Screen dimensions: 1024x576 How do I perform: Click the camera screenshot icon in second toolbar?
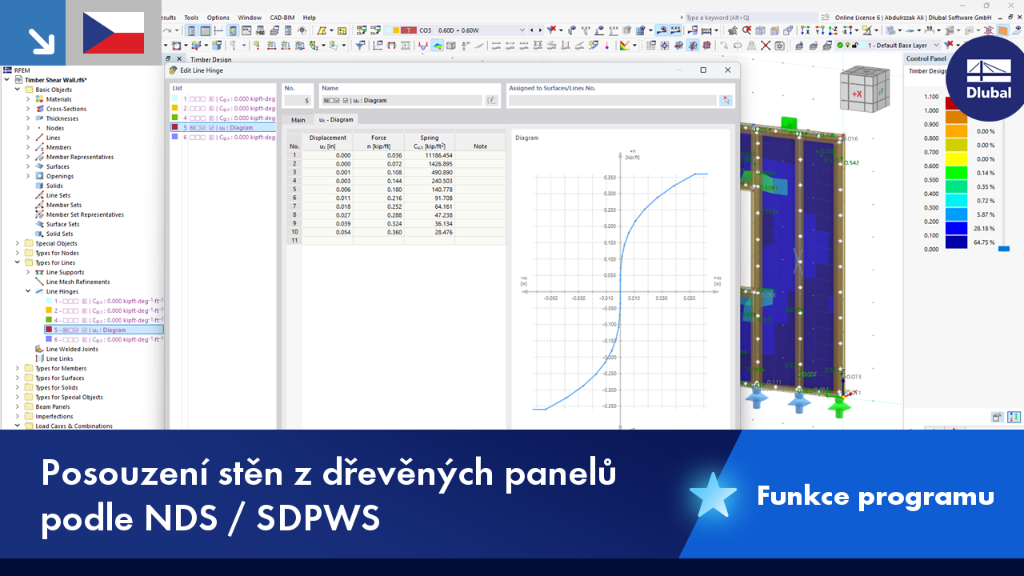780,46
